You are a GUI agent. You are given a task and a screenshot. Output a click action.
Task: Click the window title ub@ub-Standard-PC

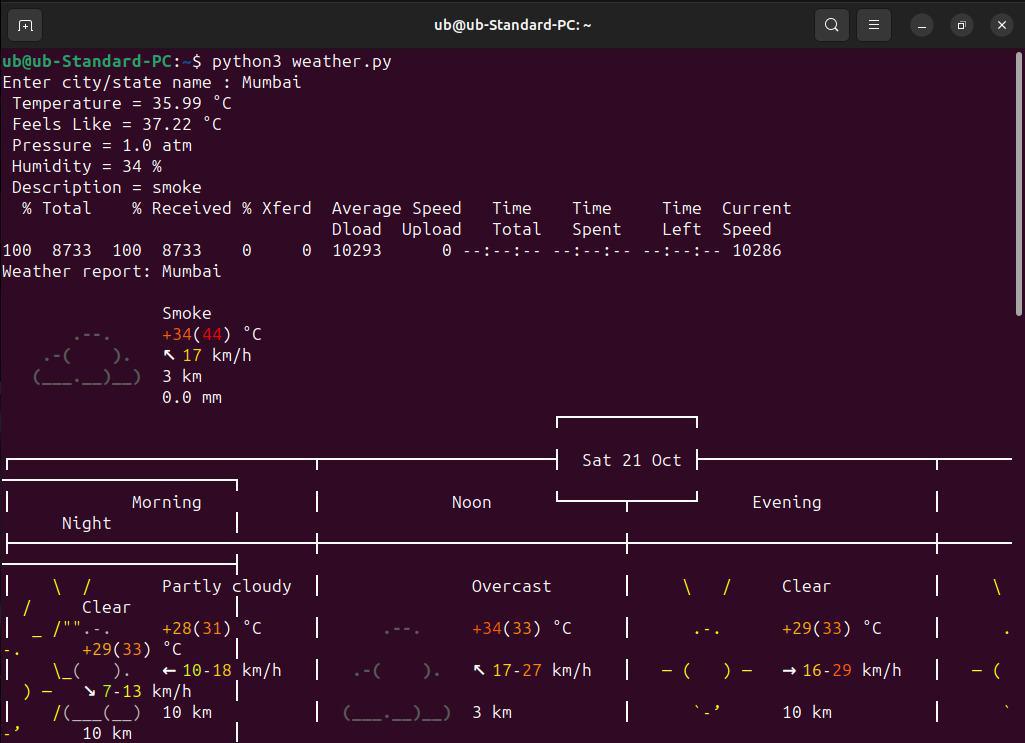(x=512, y=25)
